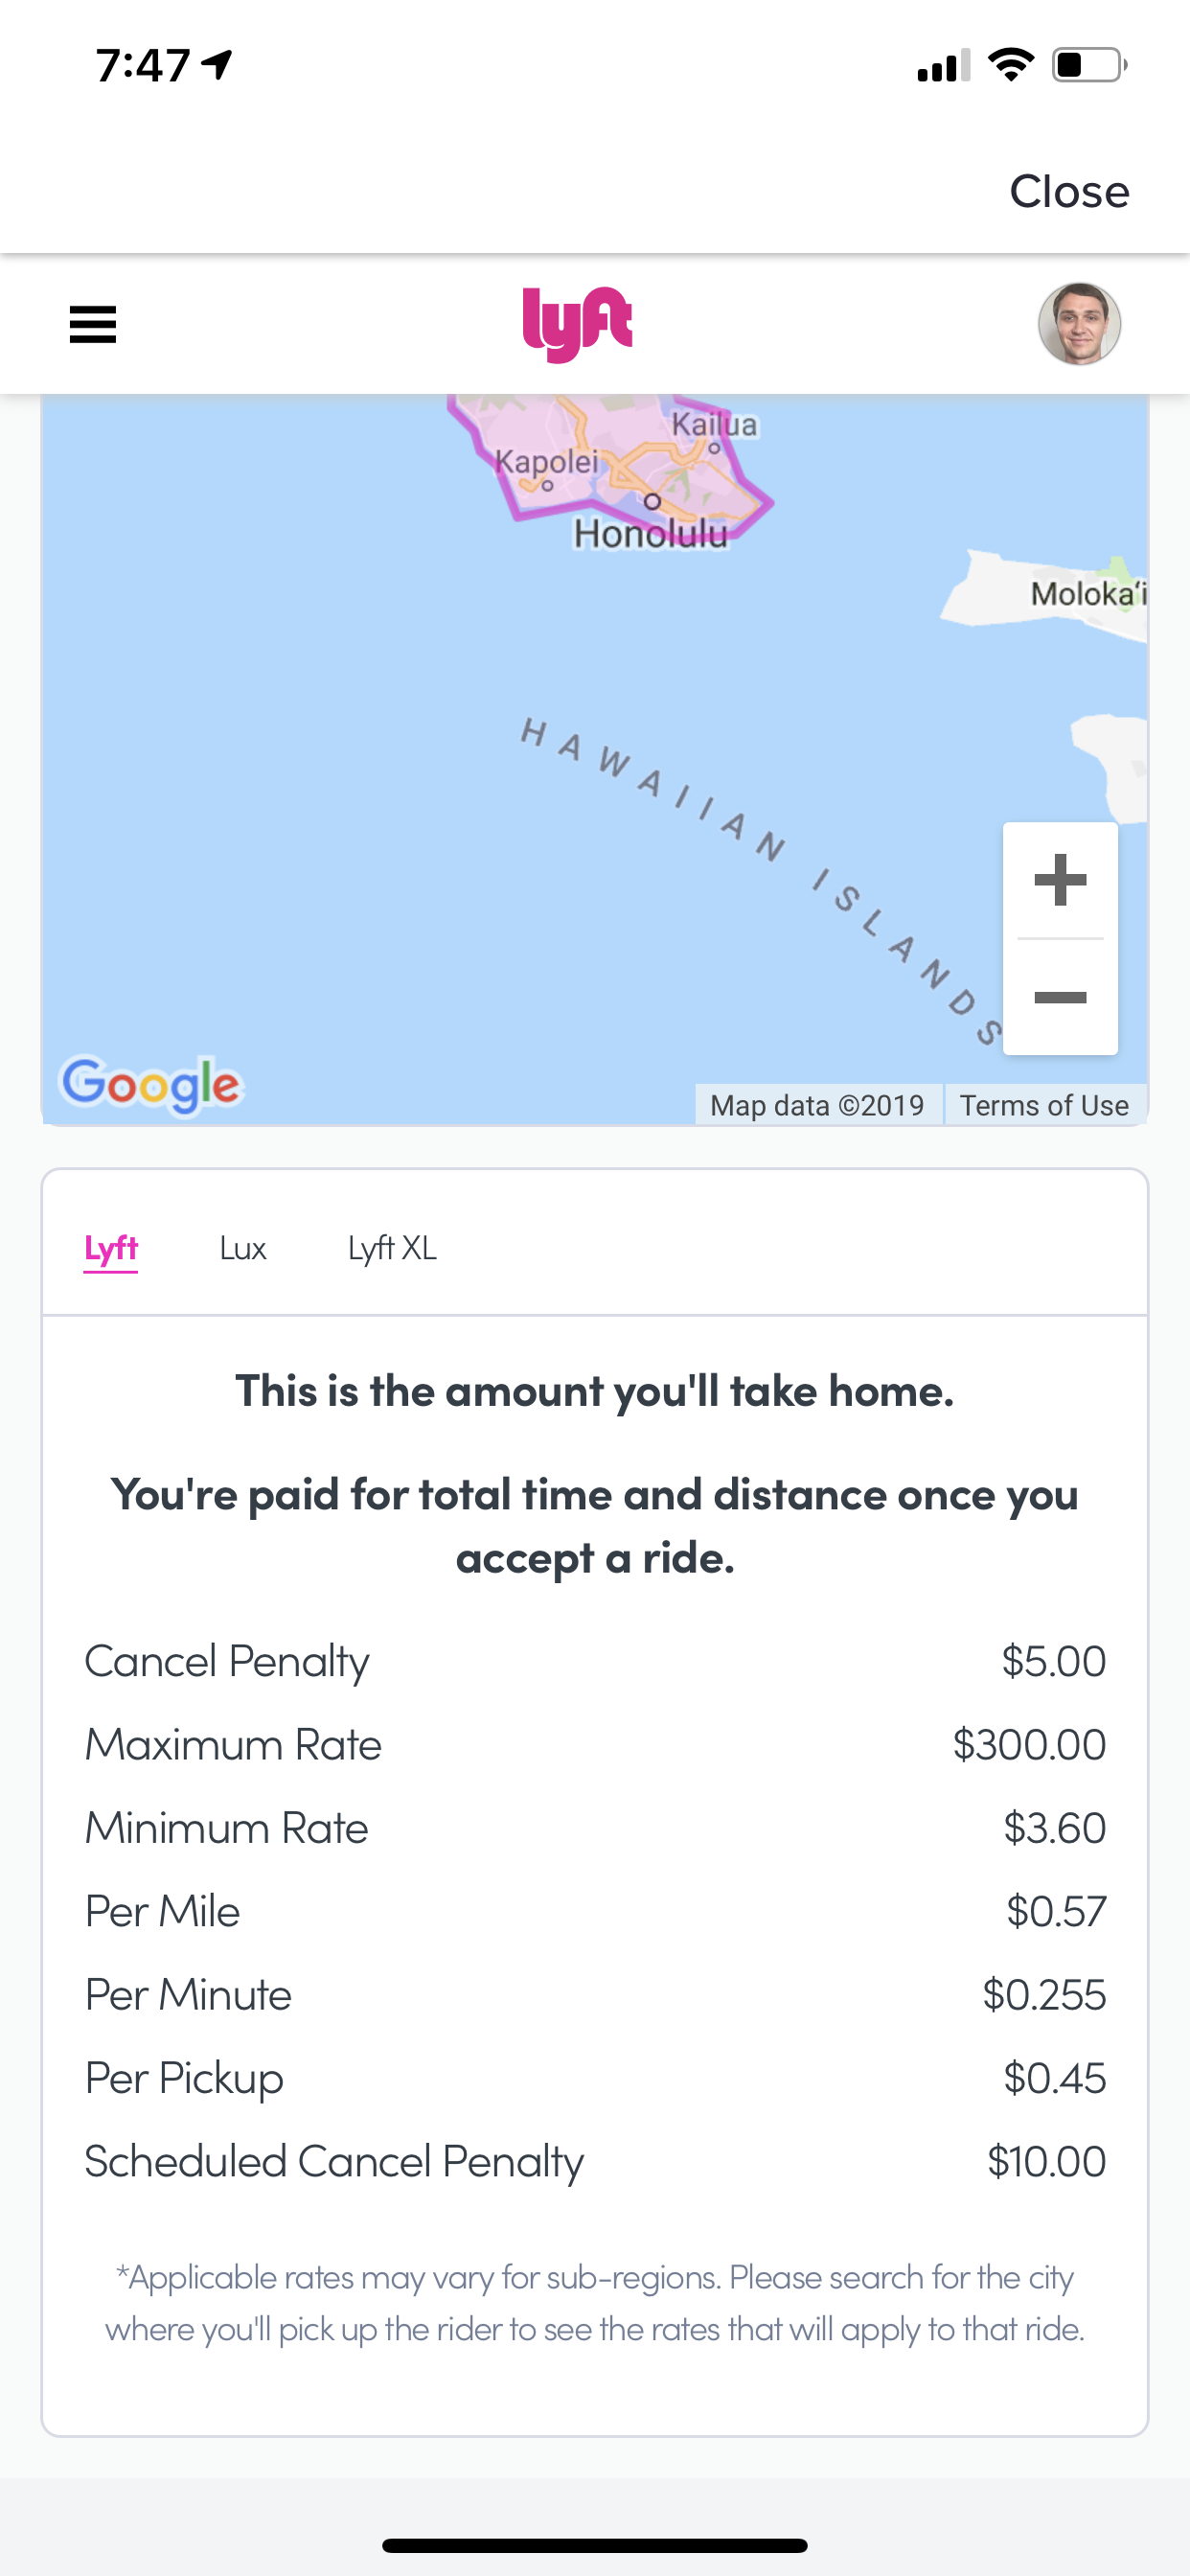Click Honolulu label on the map
The image size is (1190, 2576).
coord(650,534)
